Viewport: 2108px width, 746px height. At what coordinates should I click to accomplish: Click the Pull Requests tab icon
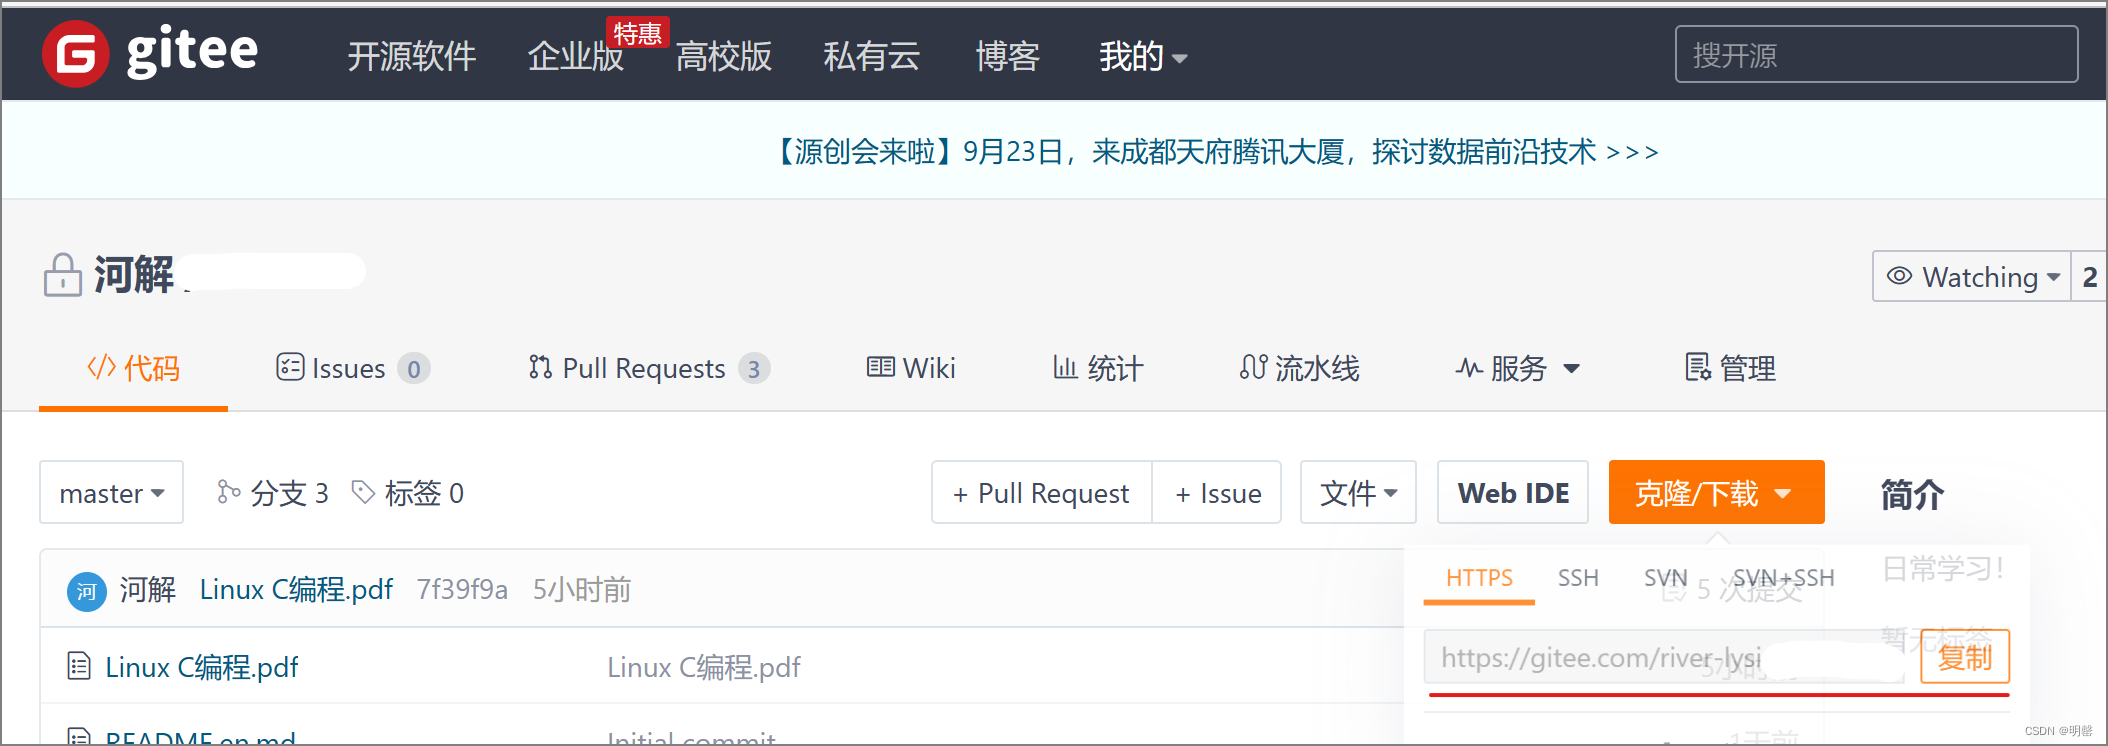click(540, 367)
